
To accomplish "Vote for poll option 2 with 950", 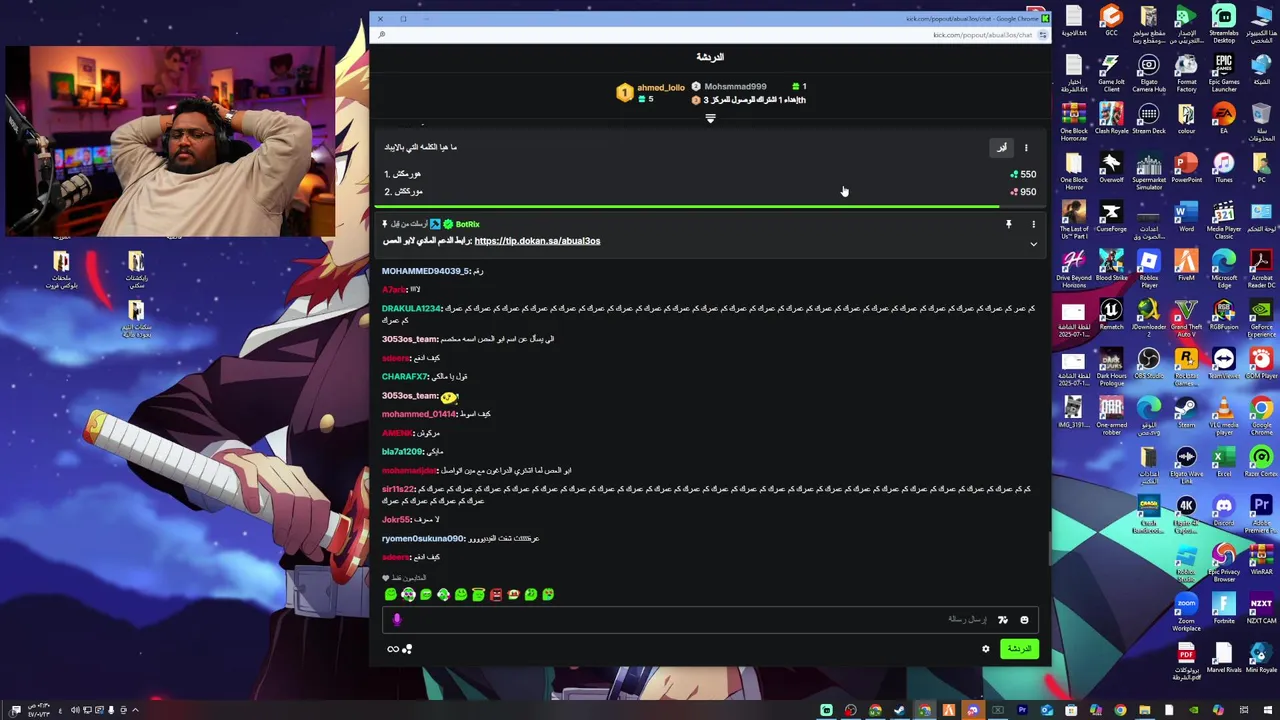I will point(710,192).
